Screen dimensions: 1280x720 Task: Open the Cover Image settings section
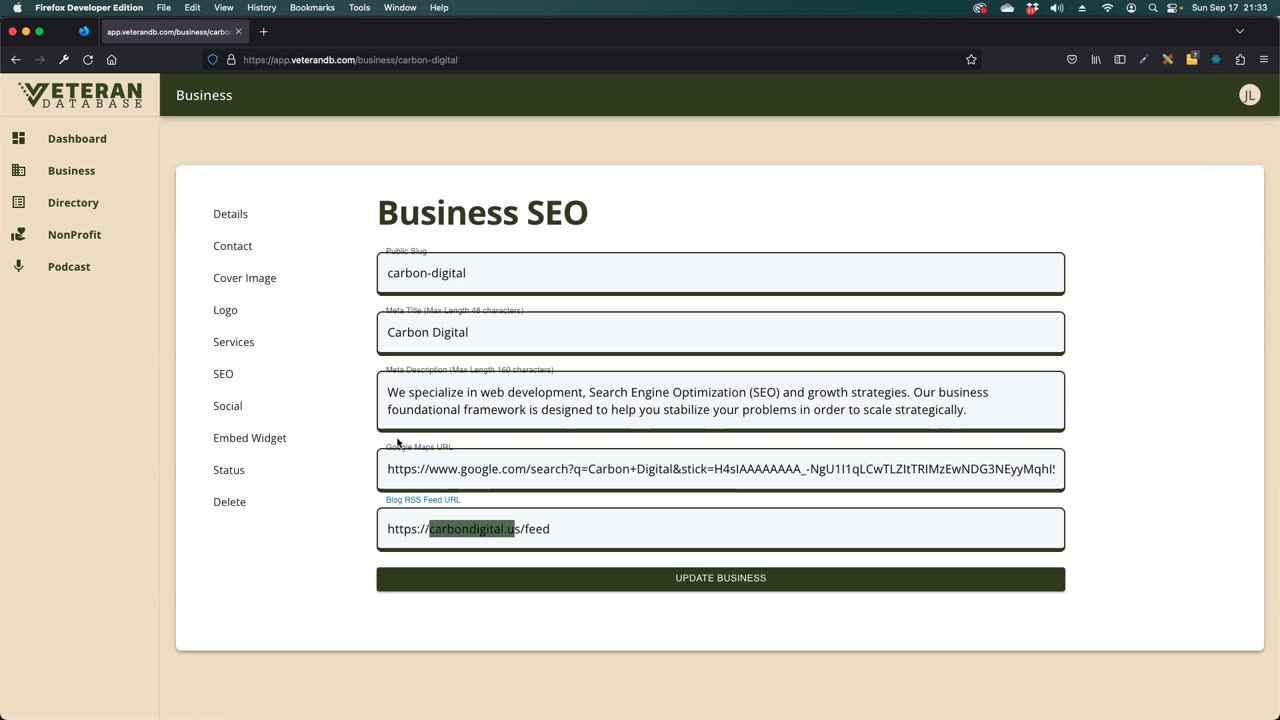pyautogui.click(x=244, y=278)
